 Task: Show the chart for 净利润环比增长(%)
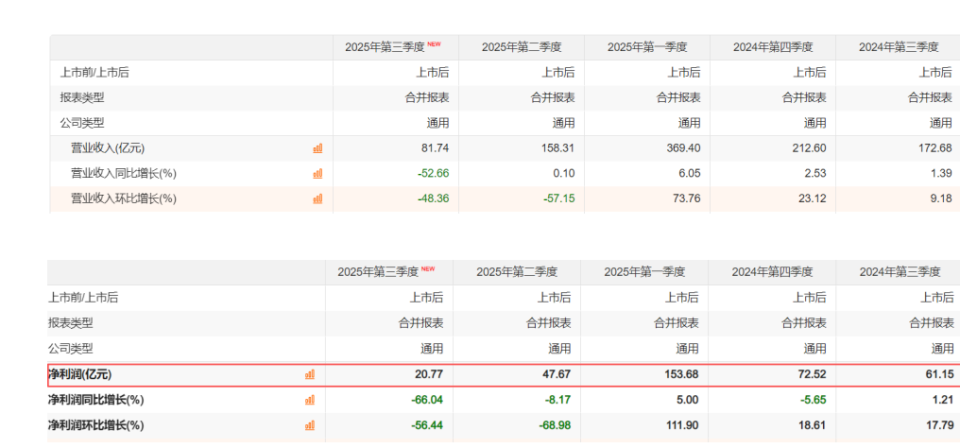[x=310, y=425]
